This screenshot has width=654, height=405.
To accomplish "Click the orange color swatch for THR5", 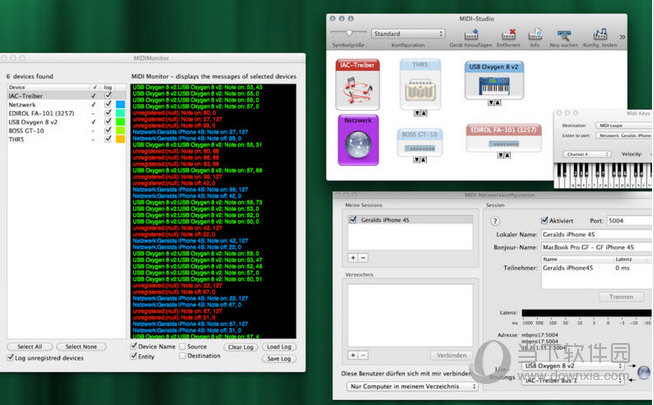I will 120,139.
